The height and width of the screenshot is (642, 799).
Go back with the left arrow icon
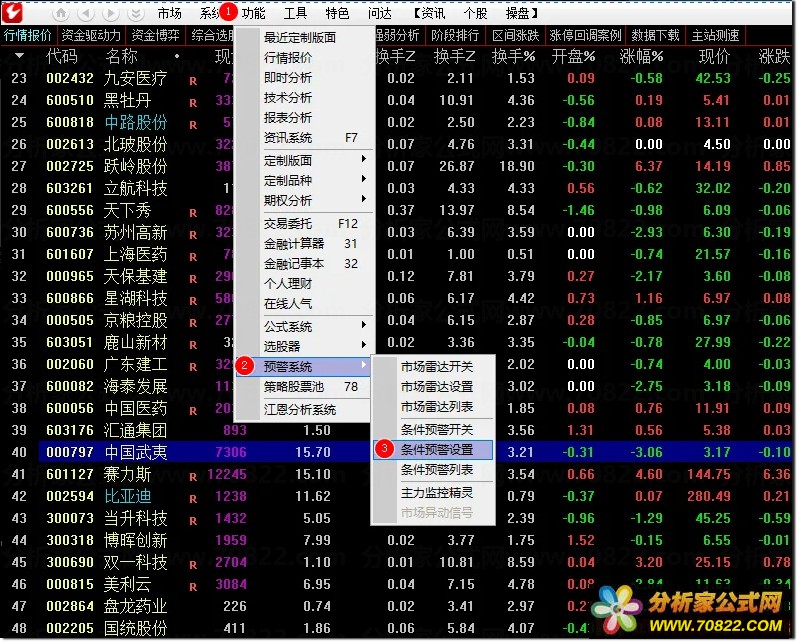pyautogui.click(x=86, y=13)
